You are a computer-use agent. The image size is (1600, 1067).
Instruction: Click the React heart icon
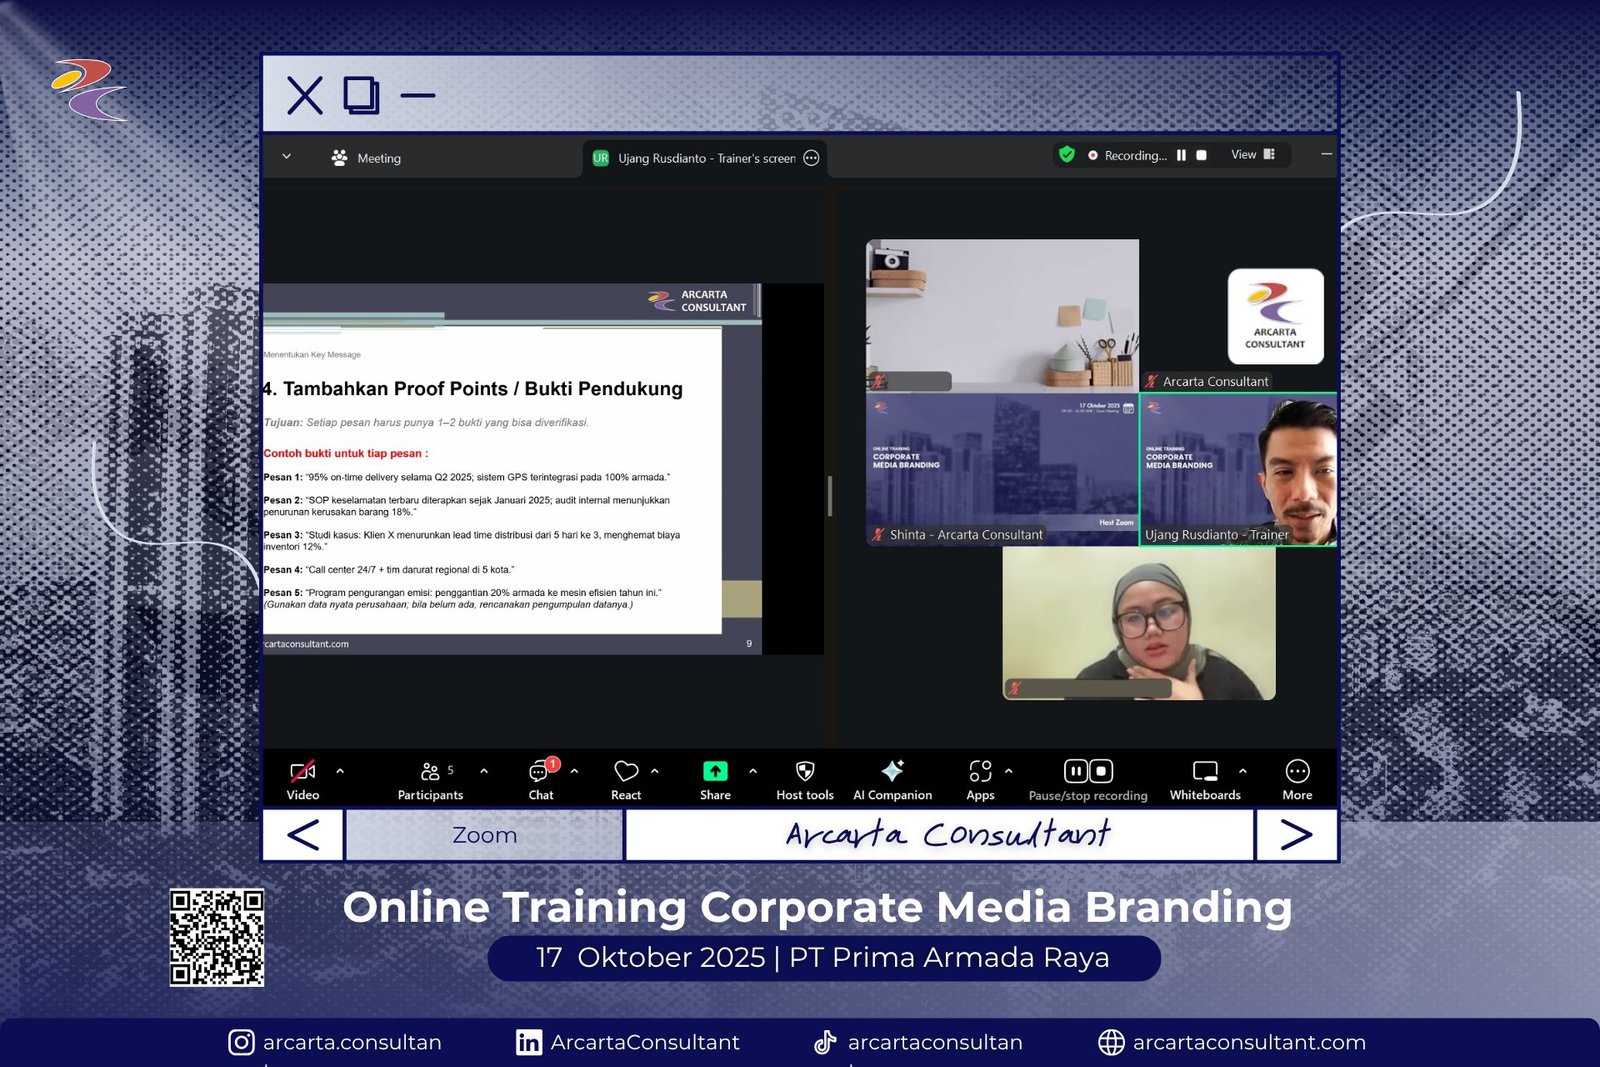click(626, 780)
